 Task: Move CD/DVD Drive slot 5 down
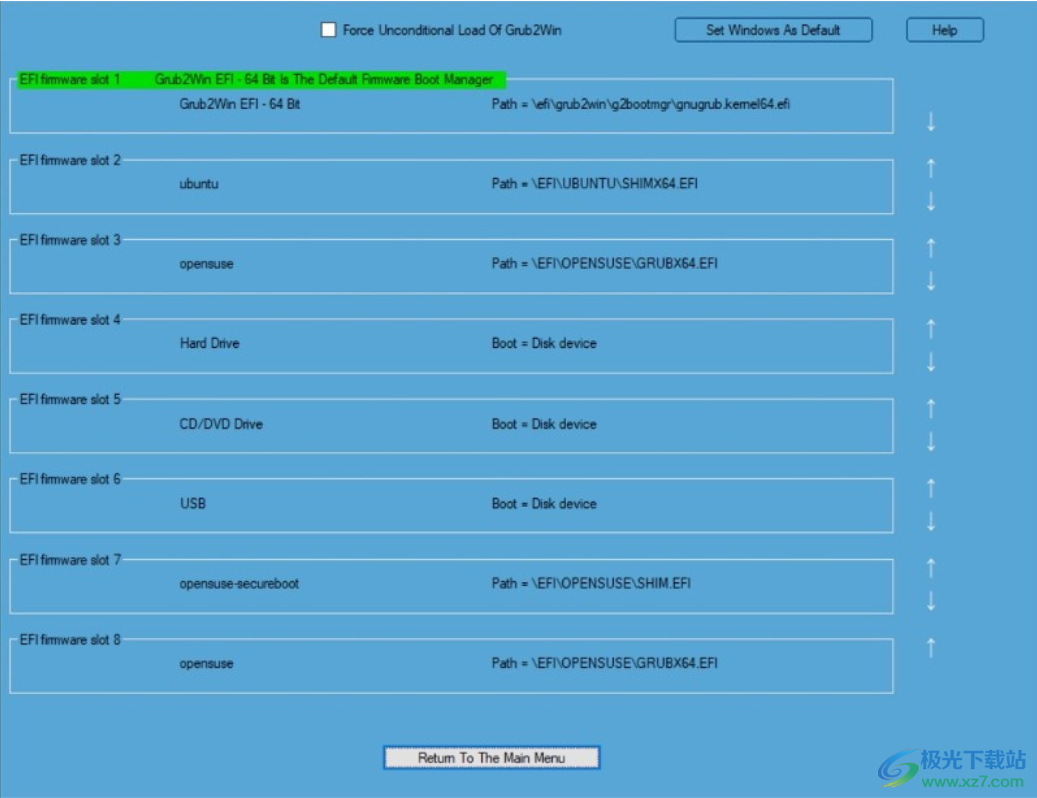pos(931,442)
